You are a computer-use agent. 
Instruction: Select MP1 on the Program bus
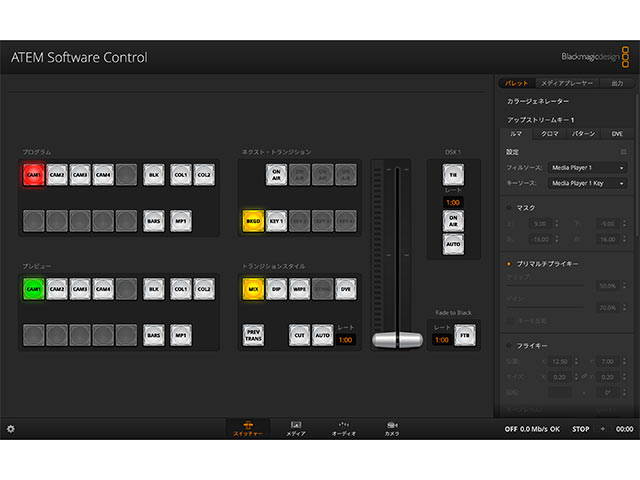pos(181,221)
